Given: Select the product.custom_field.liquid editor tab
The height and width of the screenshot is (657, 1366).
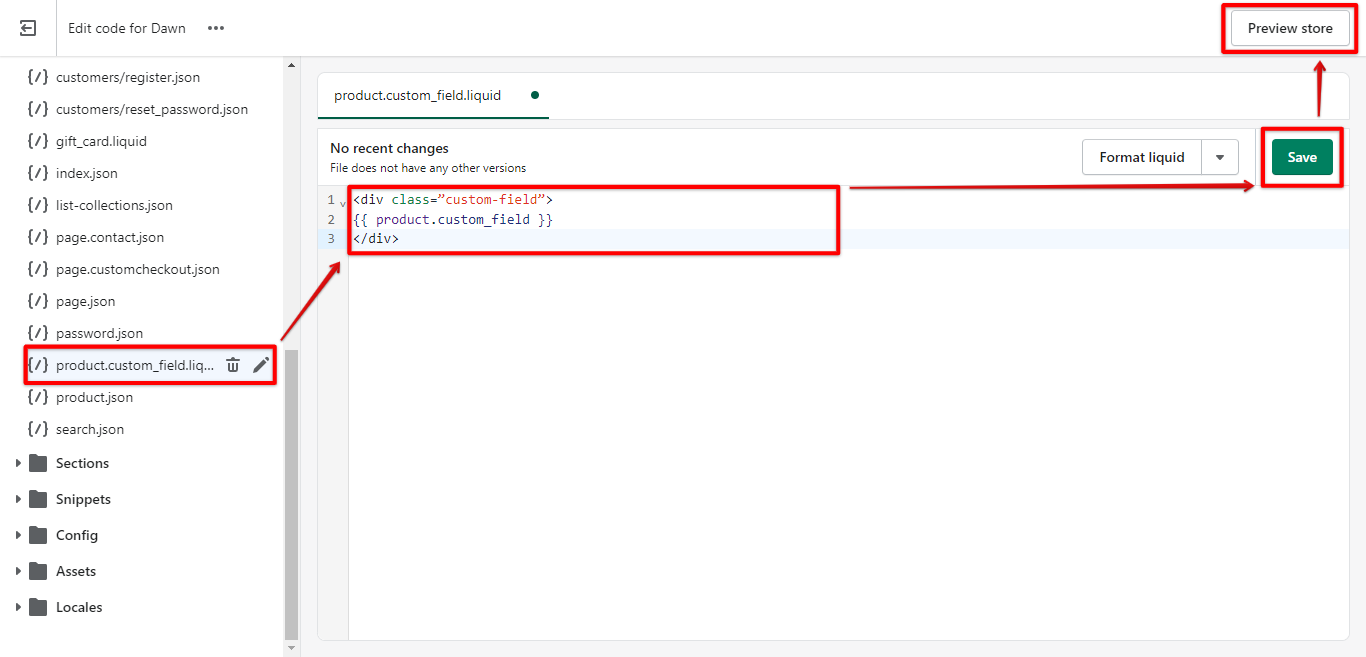Looking at the screenshot, I should (418, 96).
